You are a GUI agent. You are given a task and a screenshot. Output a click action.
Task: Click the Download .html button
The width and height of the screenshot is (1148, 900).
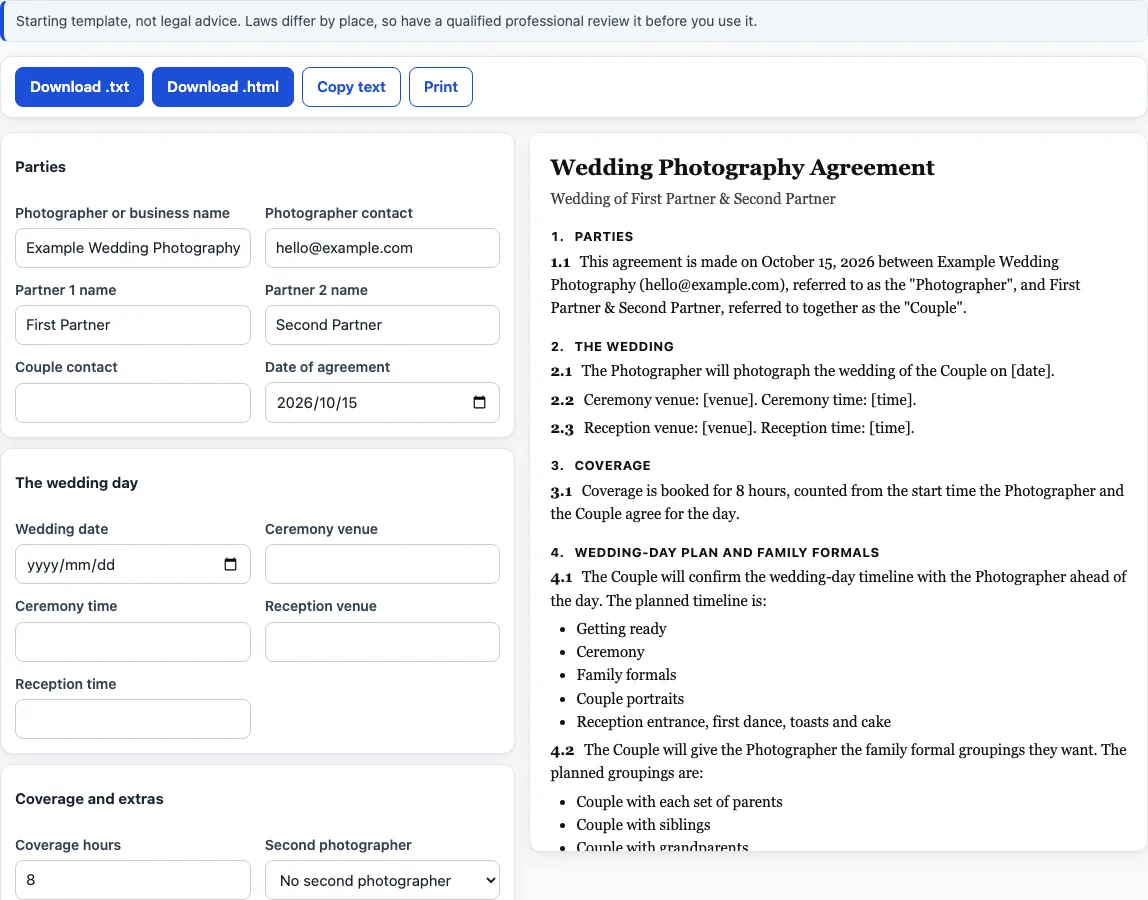(x=223, y=86)
